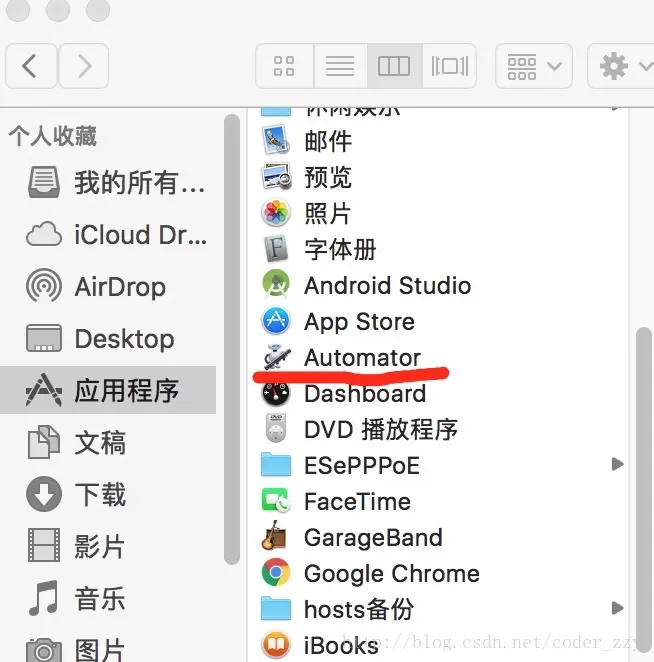
Task: Select the DVD 播放程序 icon
Action: click(276, 429)
